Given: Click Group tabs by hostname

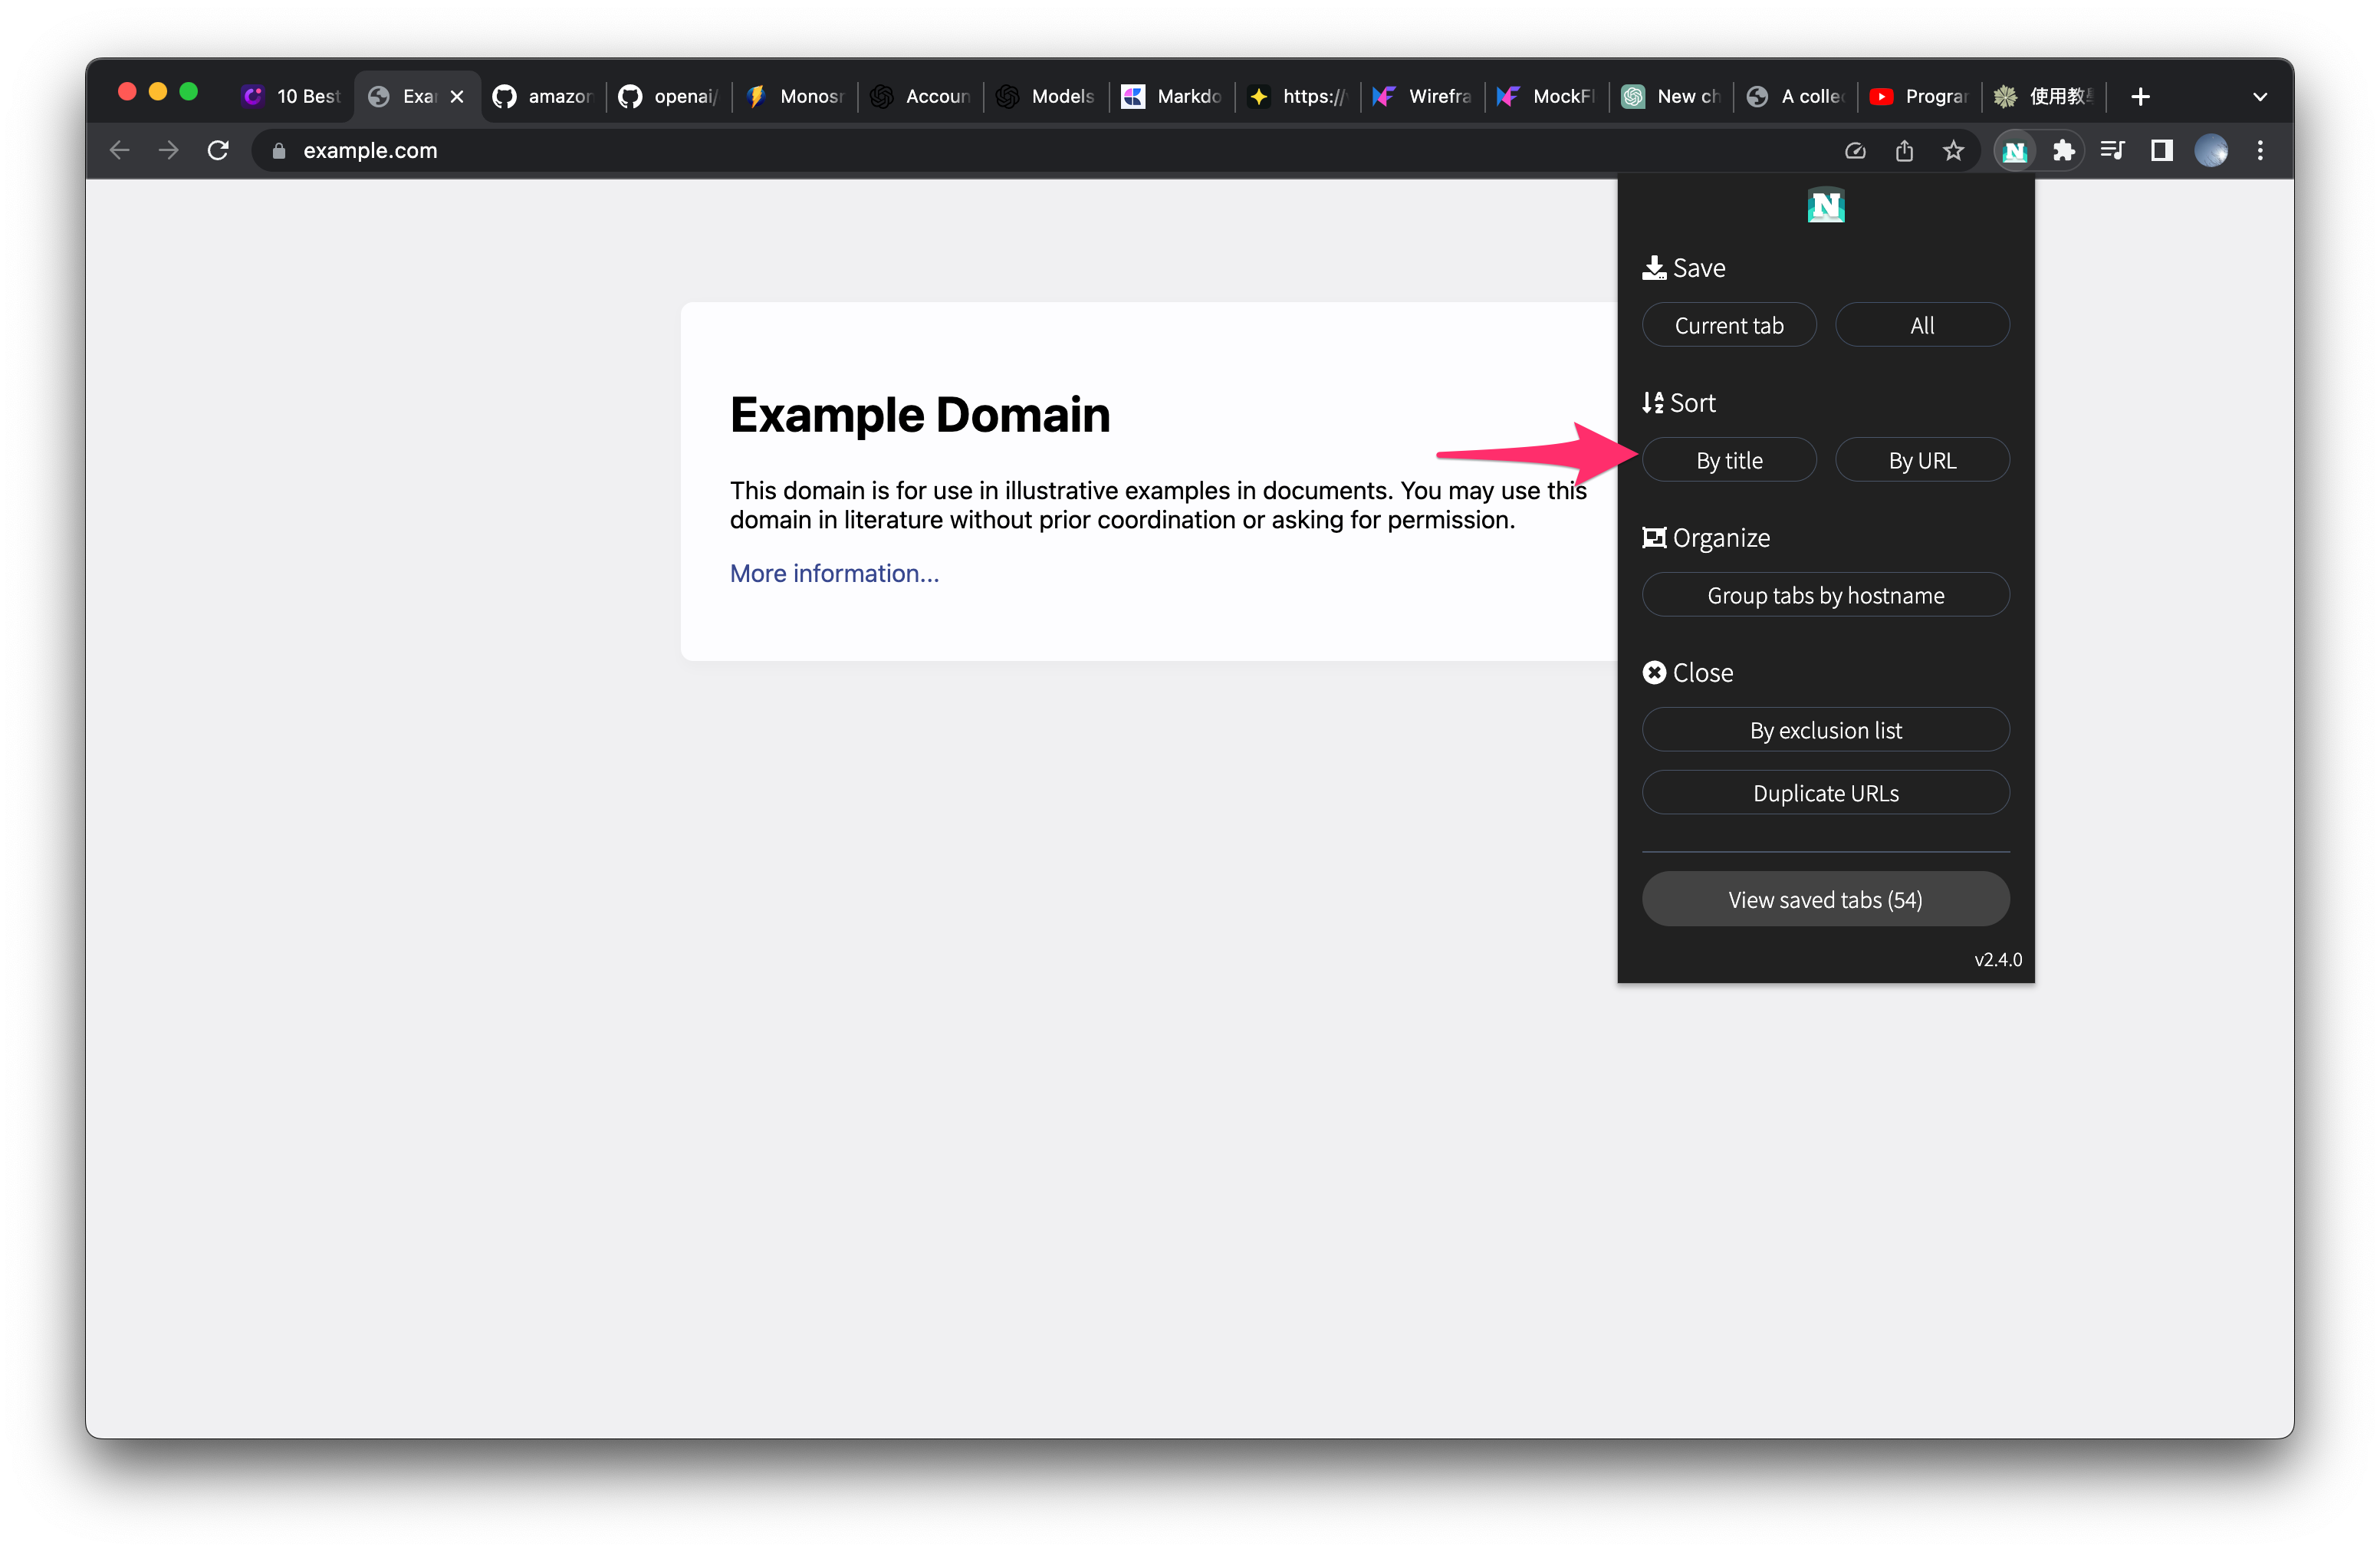Looking at the screenshot, I should pos(1825,595).
